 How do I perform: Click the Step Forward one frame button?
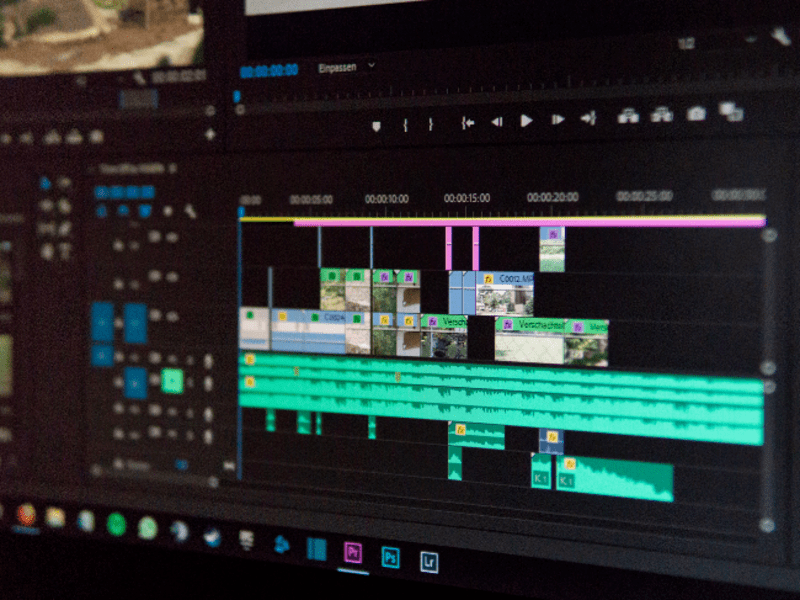click(x=558, y=120)
